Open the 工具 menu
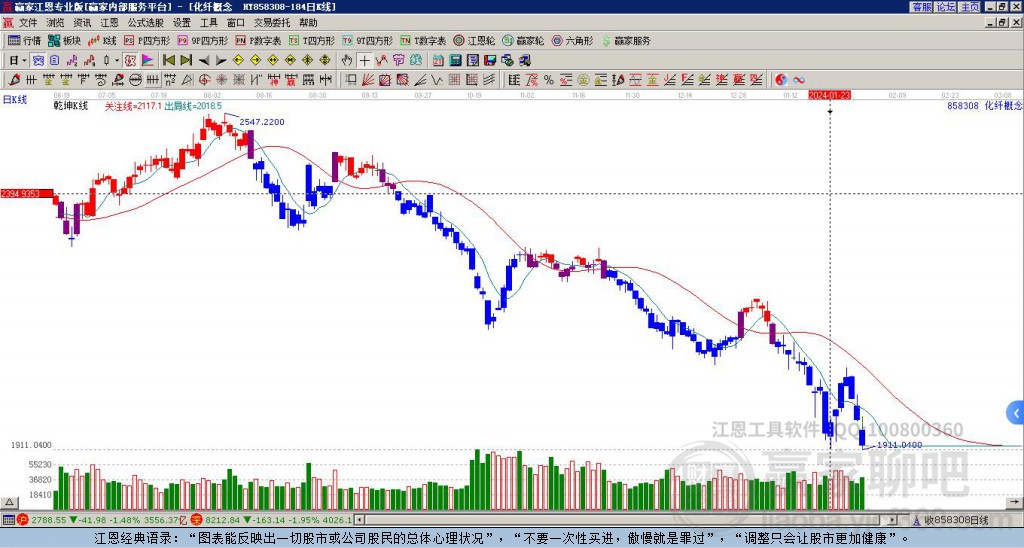This screenshot has height=548, width=1024. click(x=208, y=23)
